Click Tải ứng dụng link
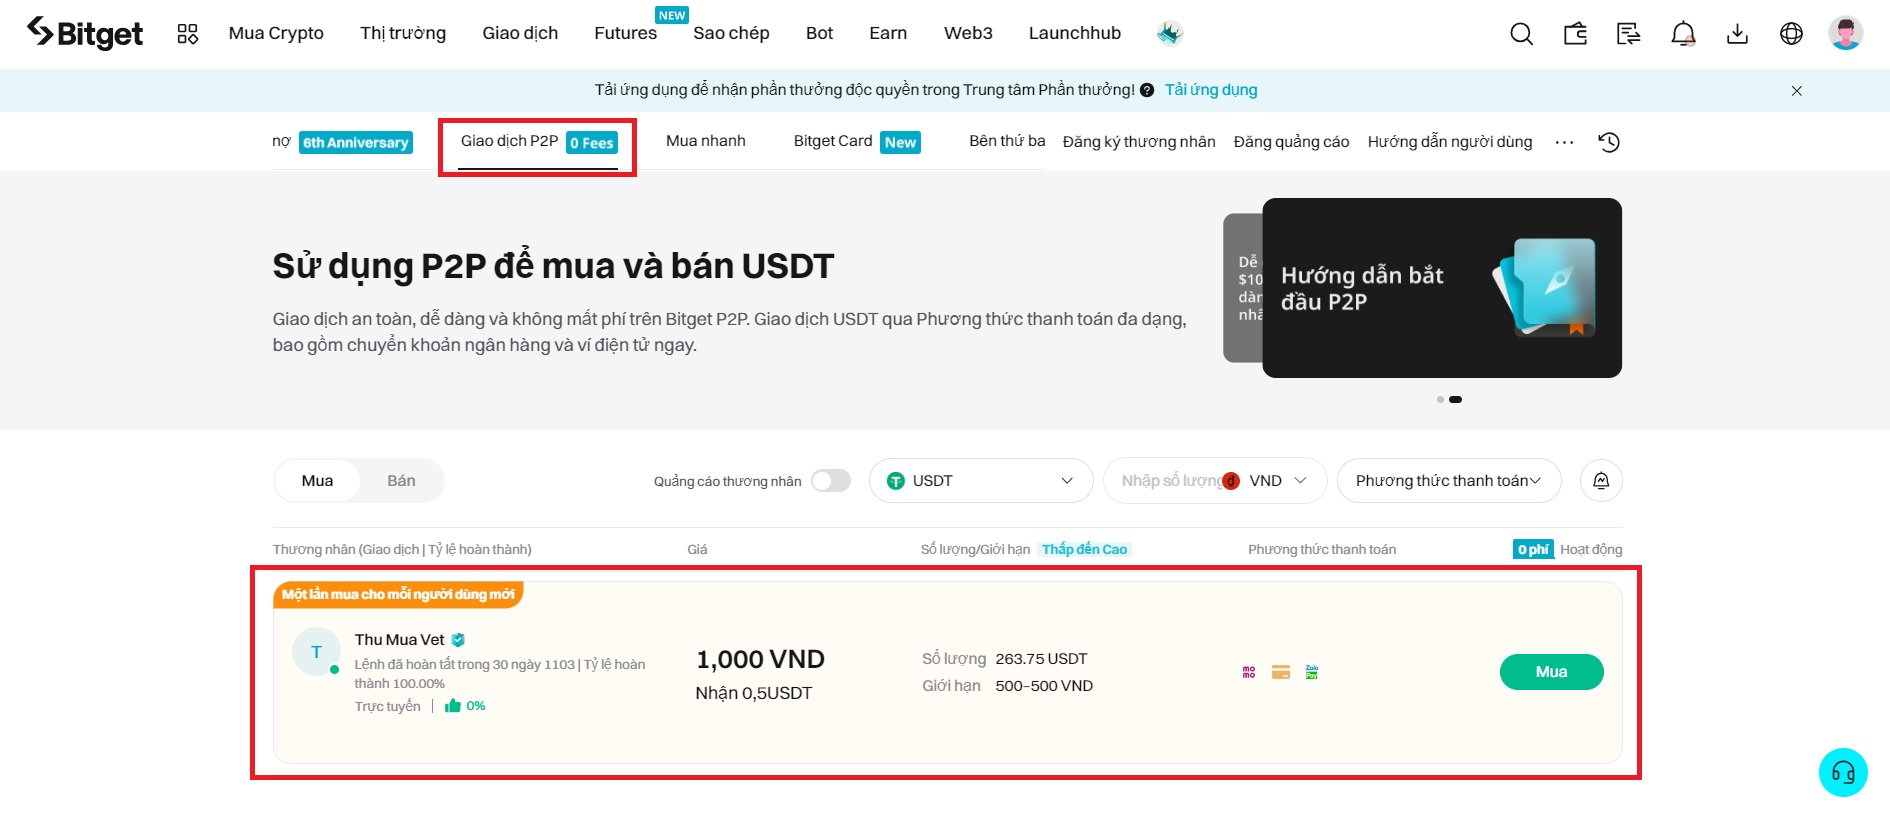This screenshot has height=817, width=1890. click(x=1211, y=90)
